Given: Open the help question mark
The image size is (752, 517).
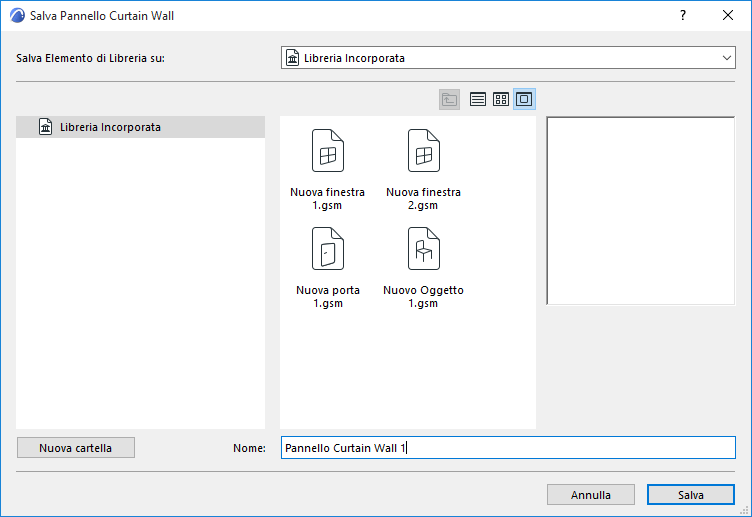Looking at the screenshot, I should 683,15.
